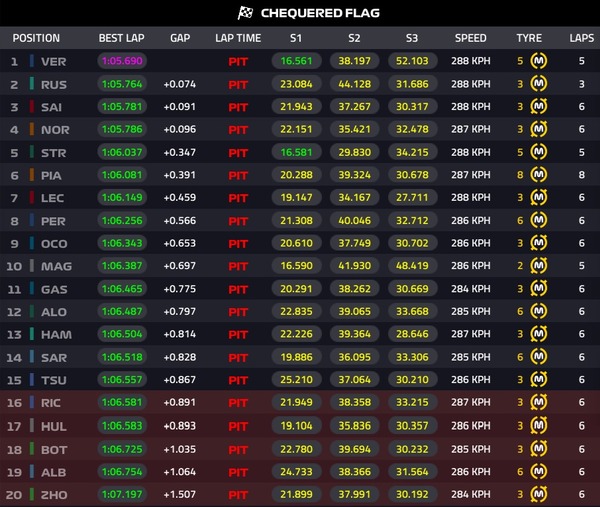The height and width of the screenshot is (507, 600).
Task: Click VER's medium tyre icon
Action: pyautogui.click(x=538, y=61)
